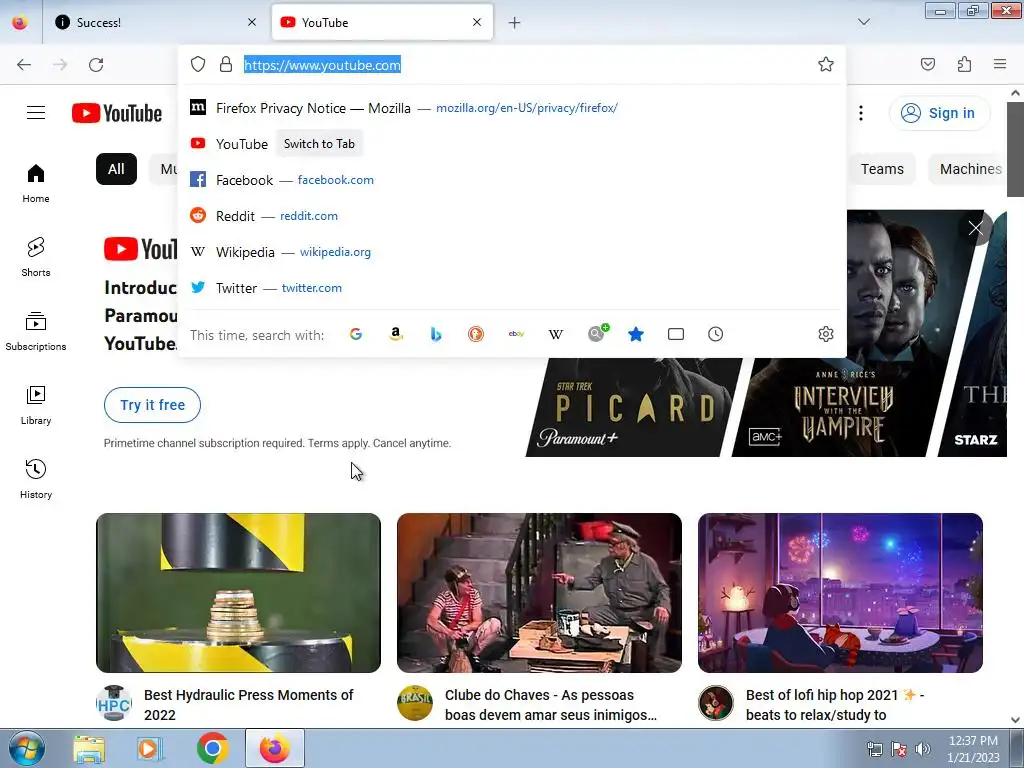The width and height of the screenshot is (1024, 768).
Task: Search this time with Wikipedia icon
Action: [x=556, y=334]
